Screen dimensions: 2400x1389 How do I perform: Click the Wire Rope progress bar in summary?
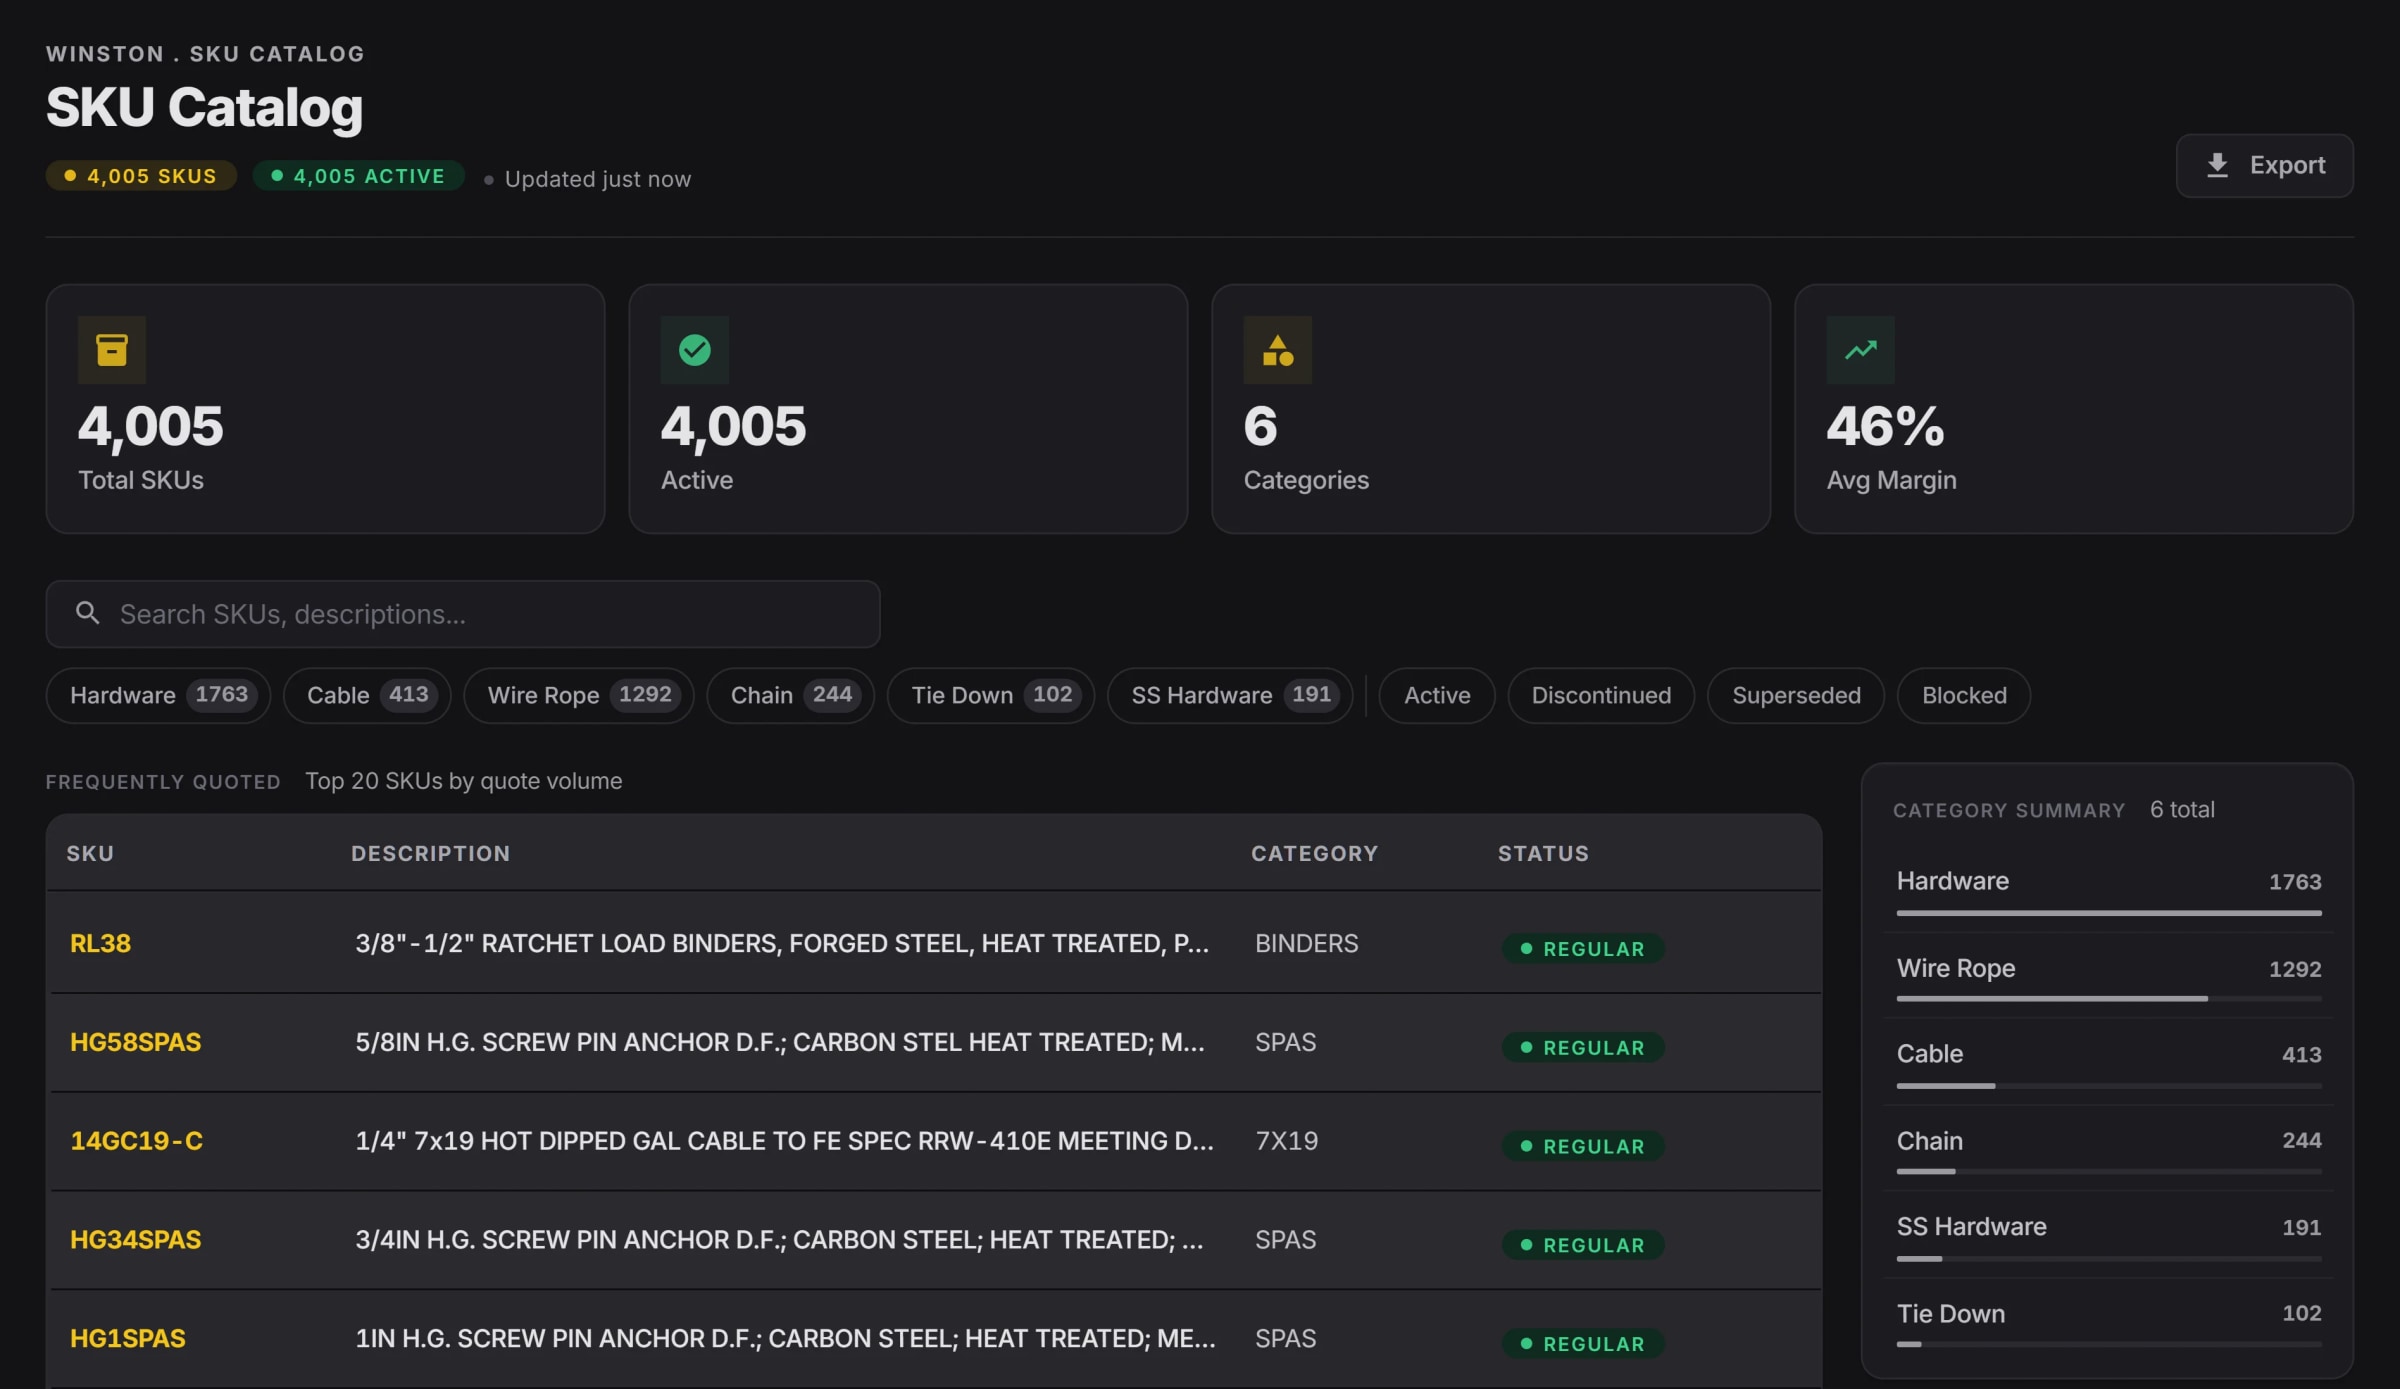tap(2109, 998)
